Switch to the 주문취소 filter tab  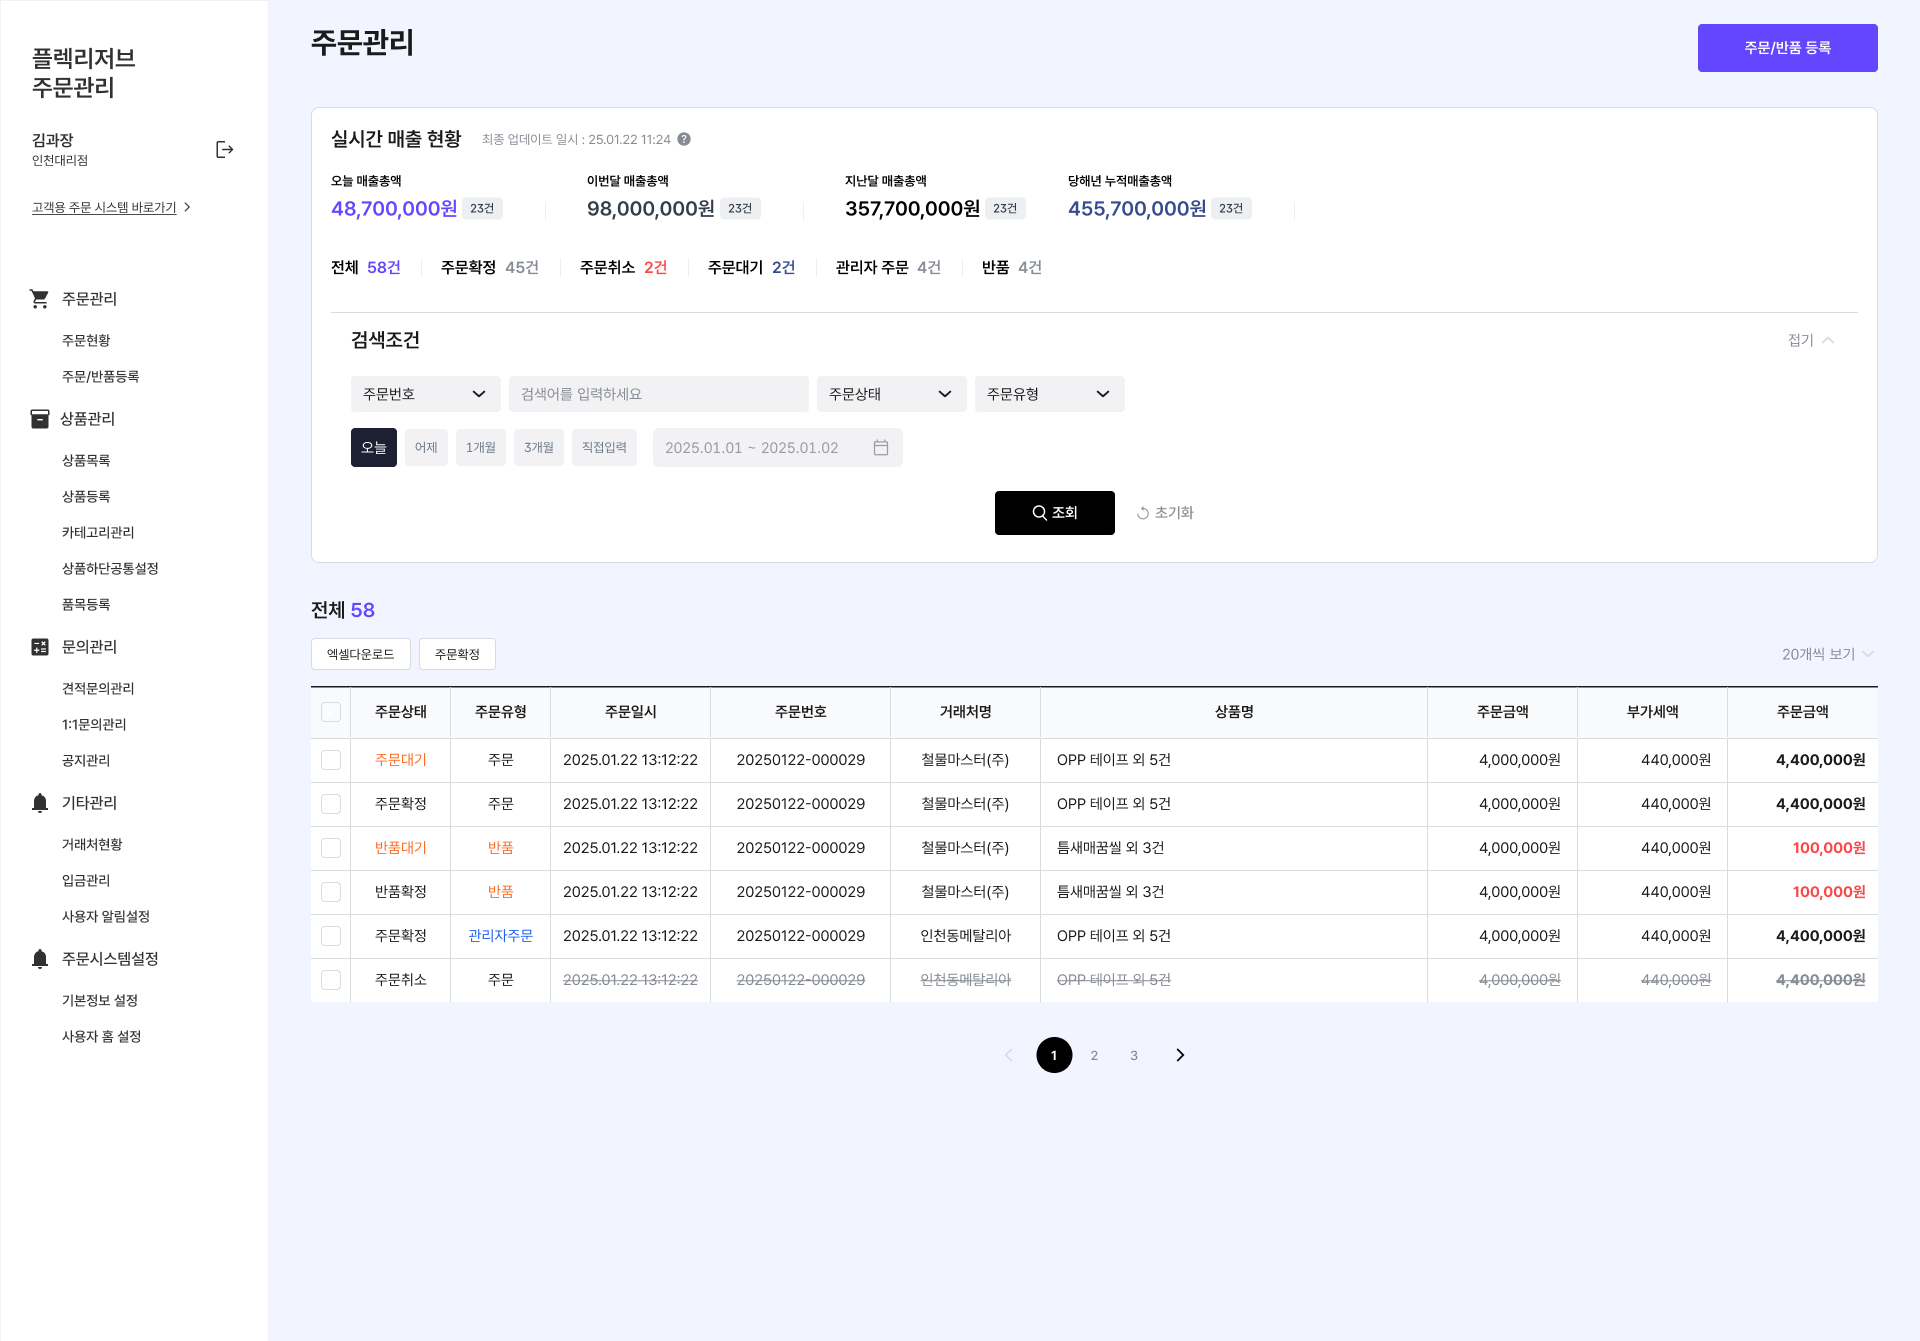point(620,267)
